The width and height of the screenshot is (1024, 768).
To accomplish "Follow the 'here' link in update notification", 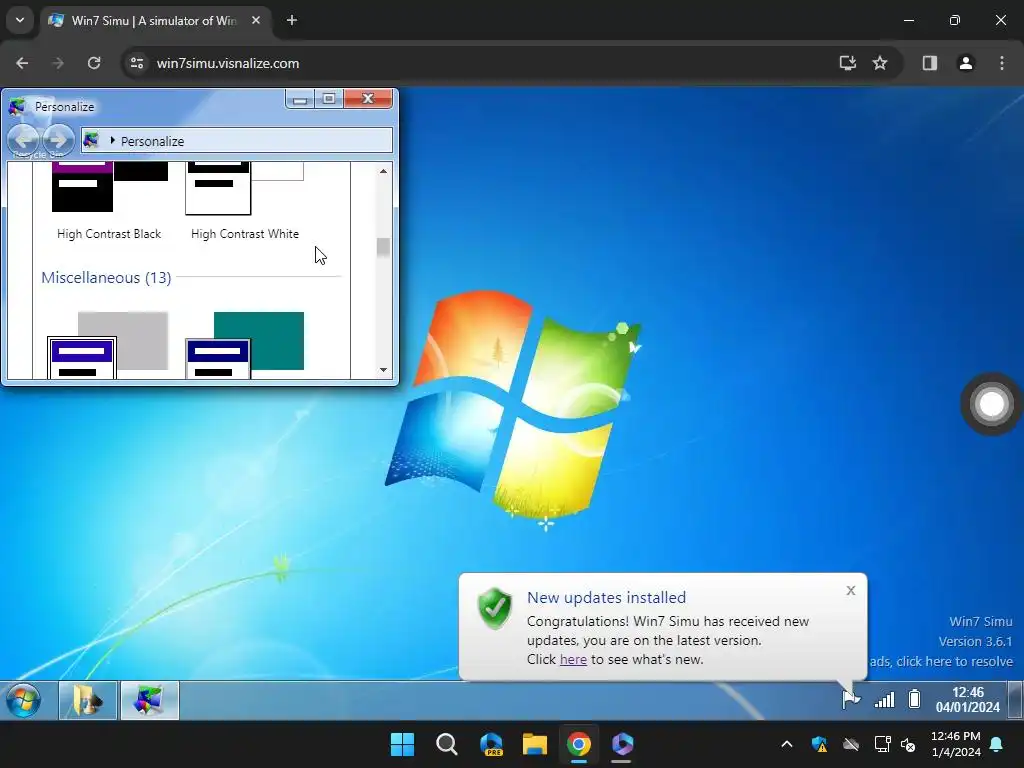I will coord(573,660).
